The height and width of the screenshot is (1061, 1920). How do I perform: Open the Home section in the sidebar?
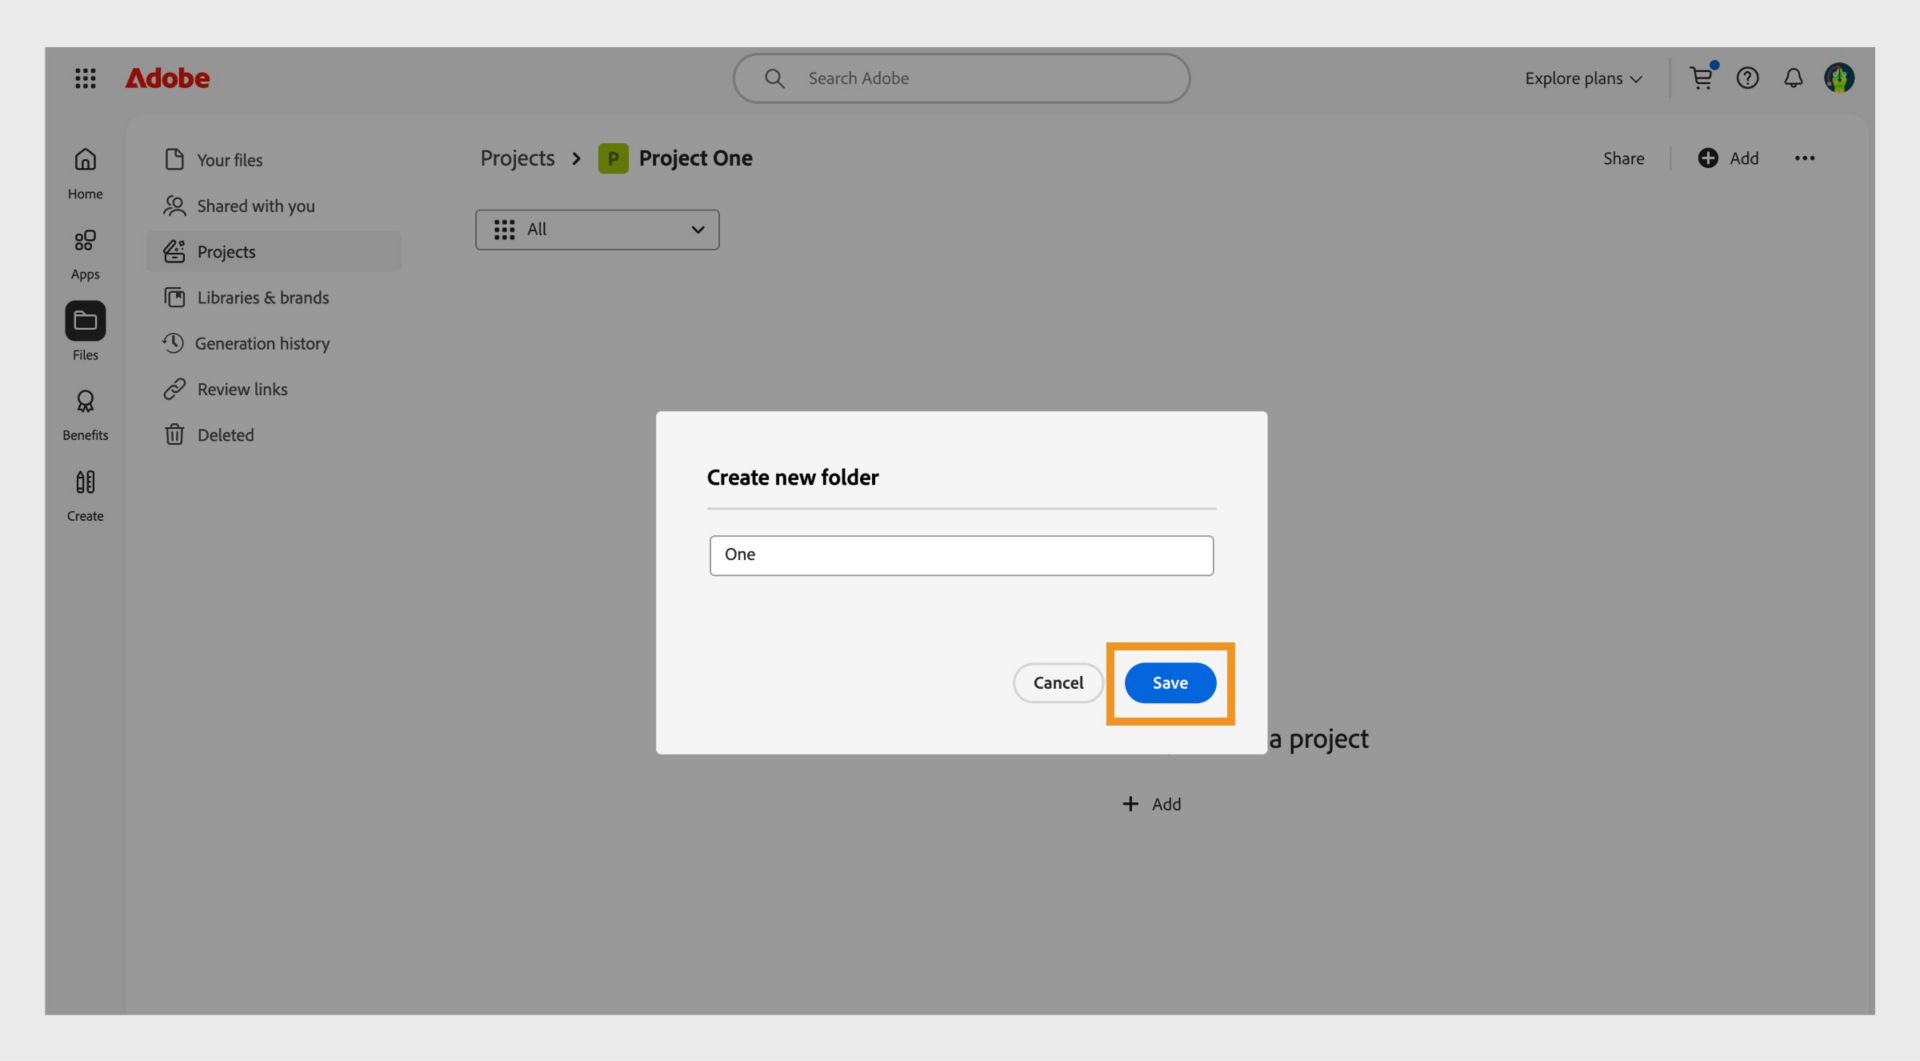click(x=84, y=170)
